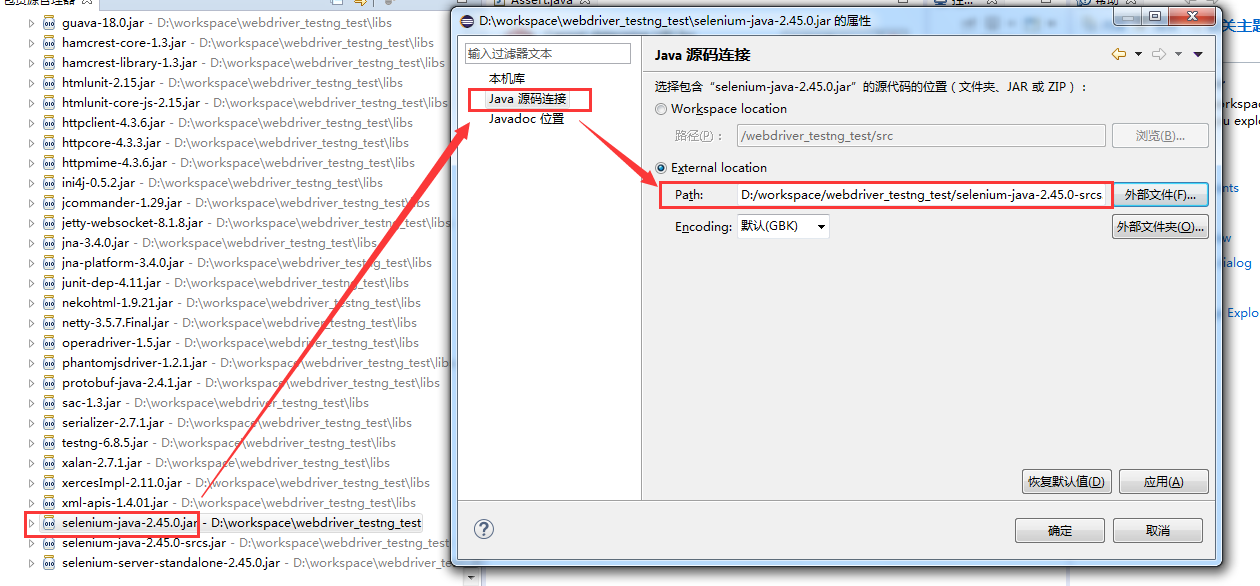1260x586 pixels.
Task: Select Javadoc 位置 in the properties tree
Action: [526, 119]
